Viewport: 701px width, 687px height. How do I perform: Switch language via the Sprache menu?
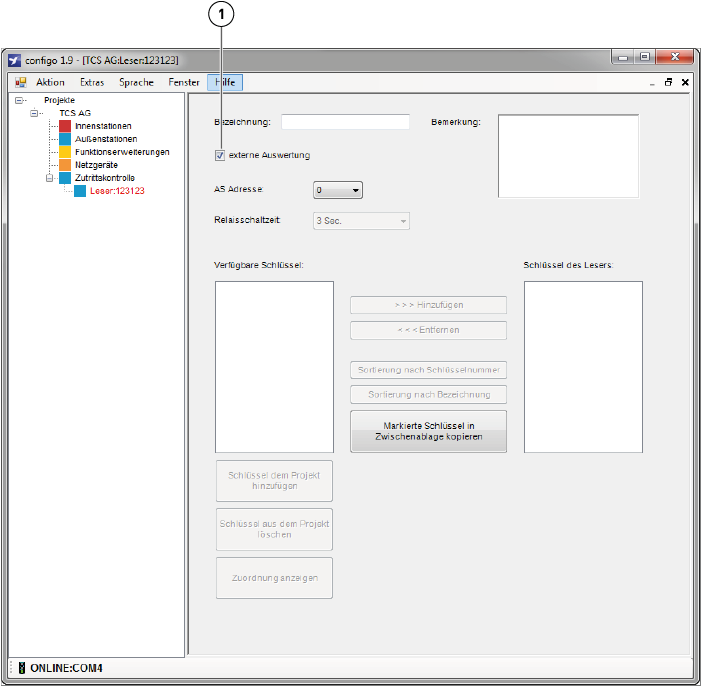(137, 83)
